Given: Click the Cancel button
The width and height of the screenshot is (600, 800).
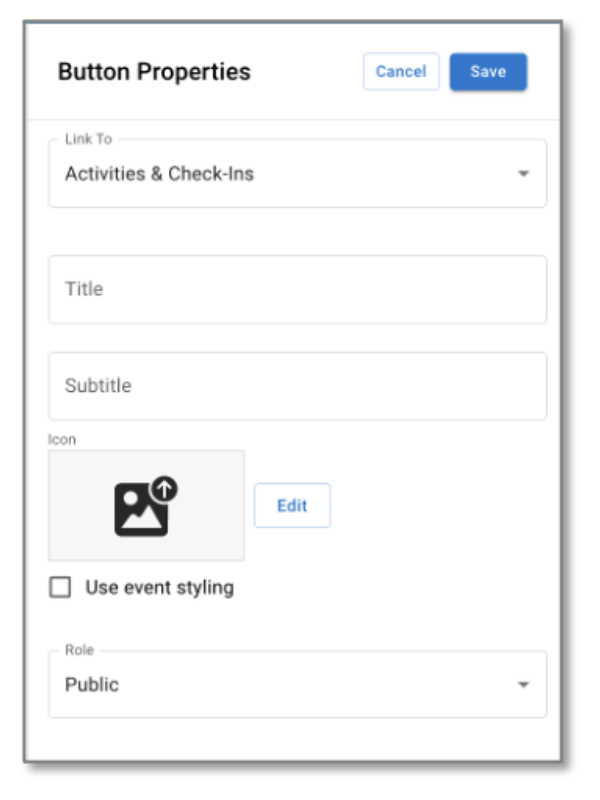Looking at the screenshot, I should point(401,72).
